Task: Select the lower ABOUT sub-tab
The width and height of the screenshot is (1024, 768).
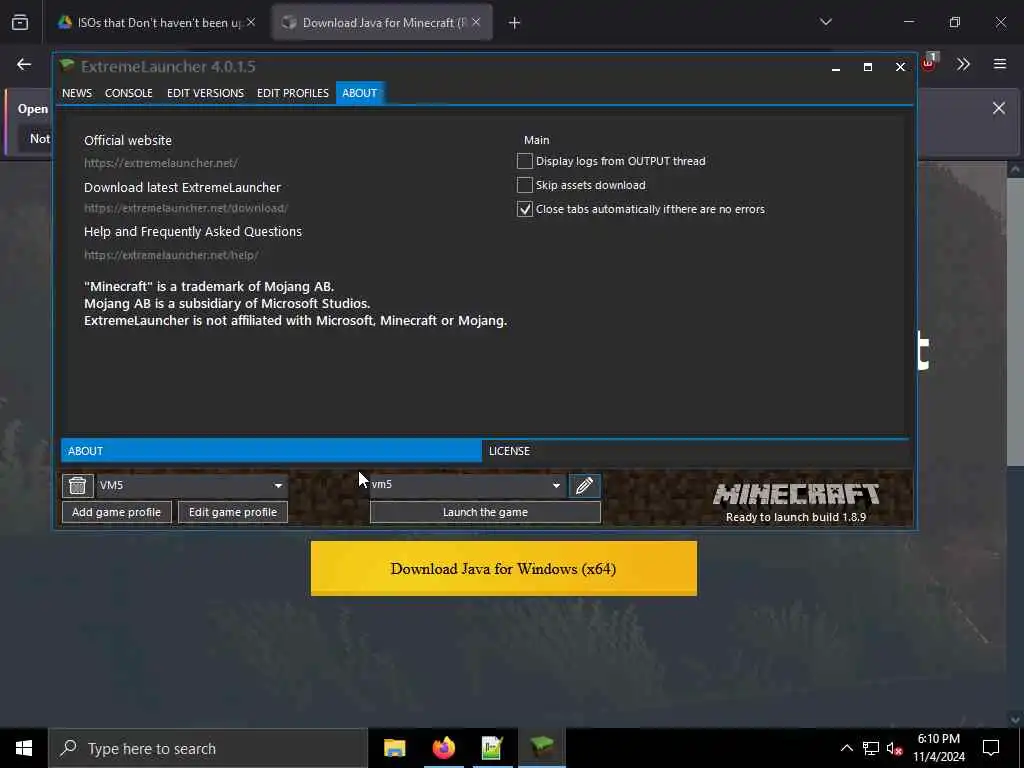Action: click(272, 451)
